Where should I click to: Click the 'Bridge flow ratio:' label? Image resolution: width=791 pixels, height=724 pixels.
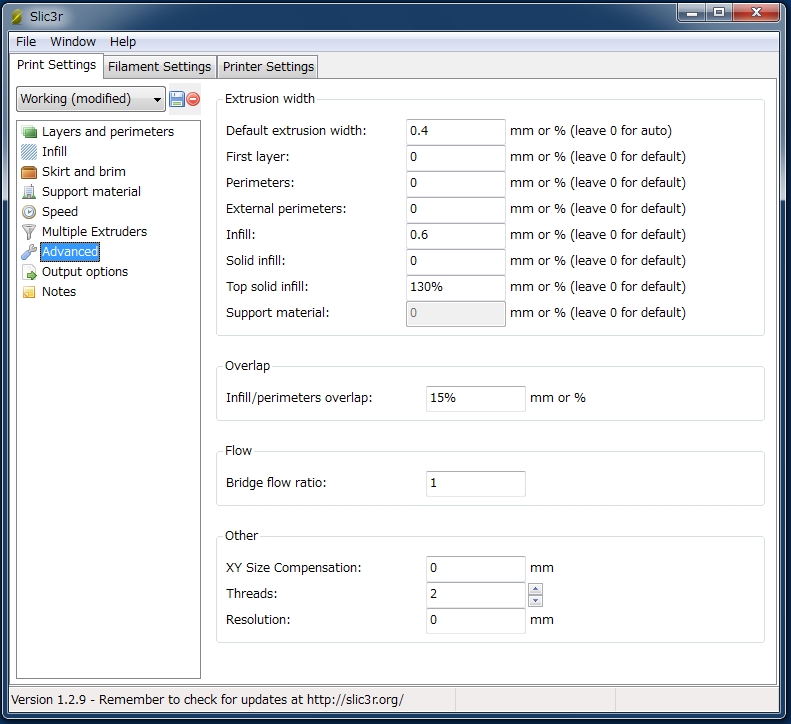276,483
